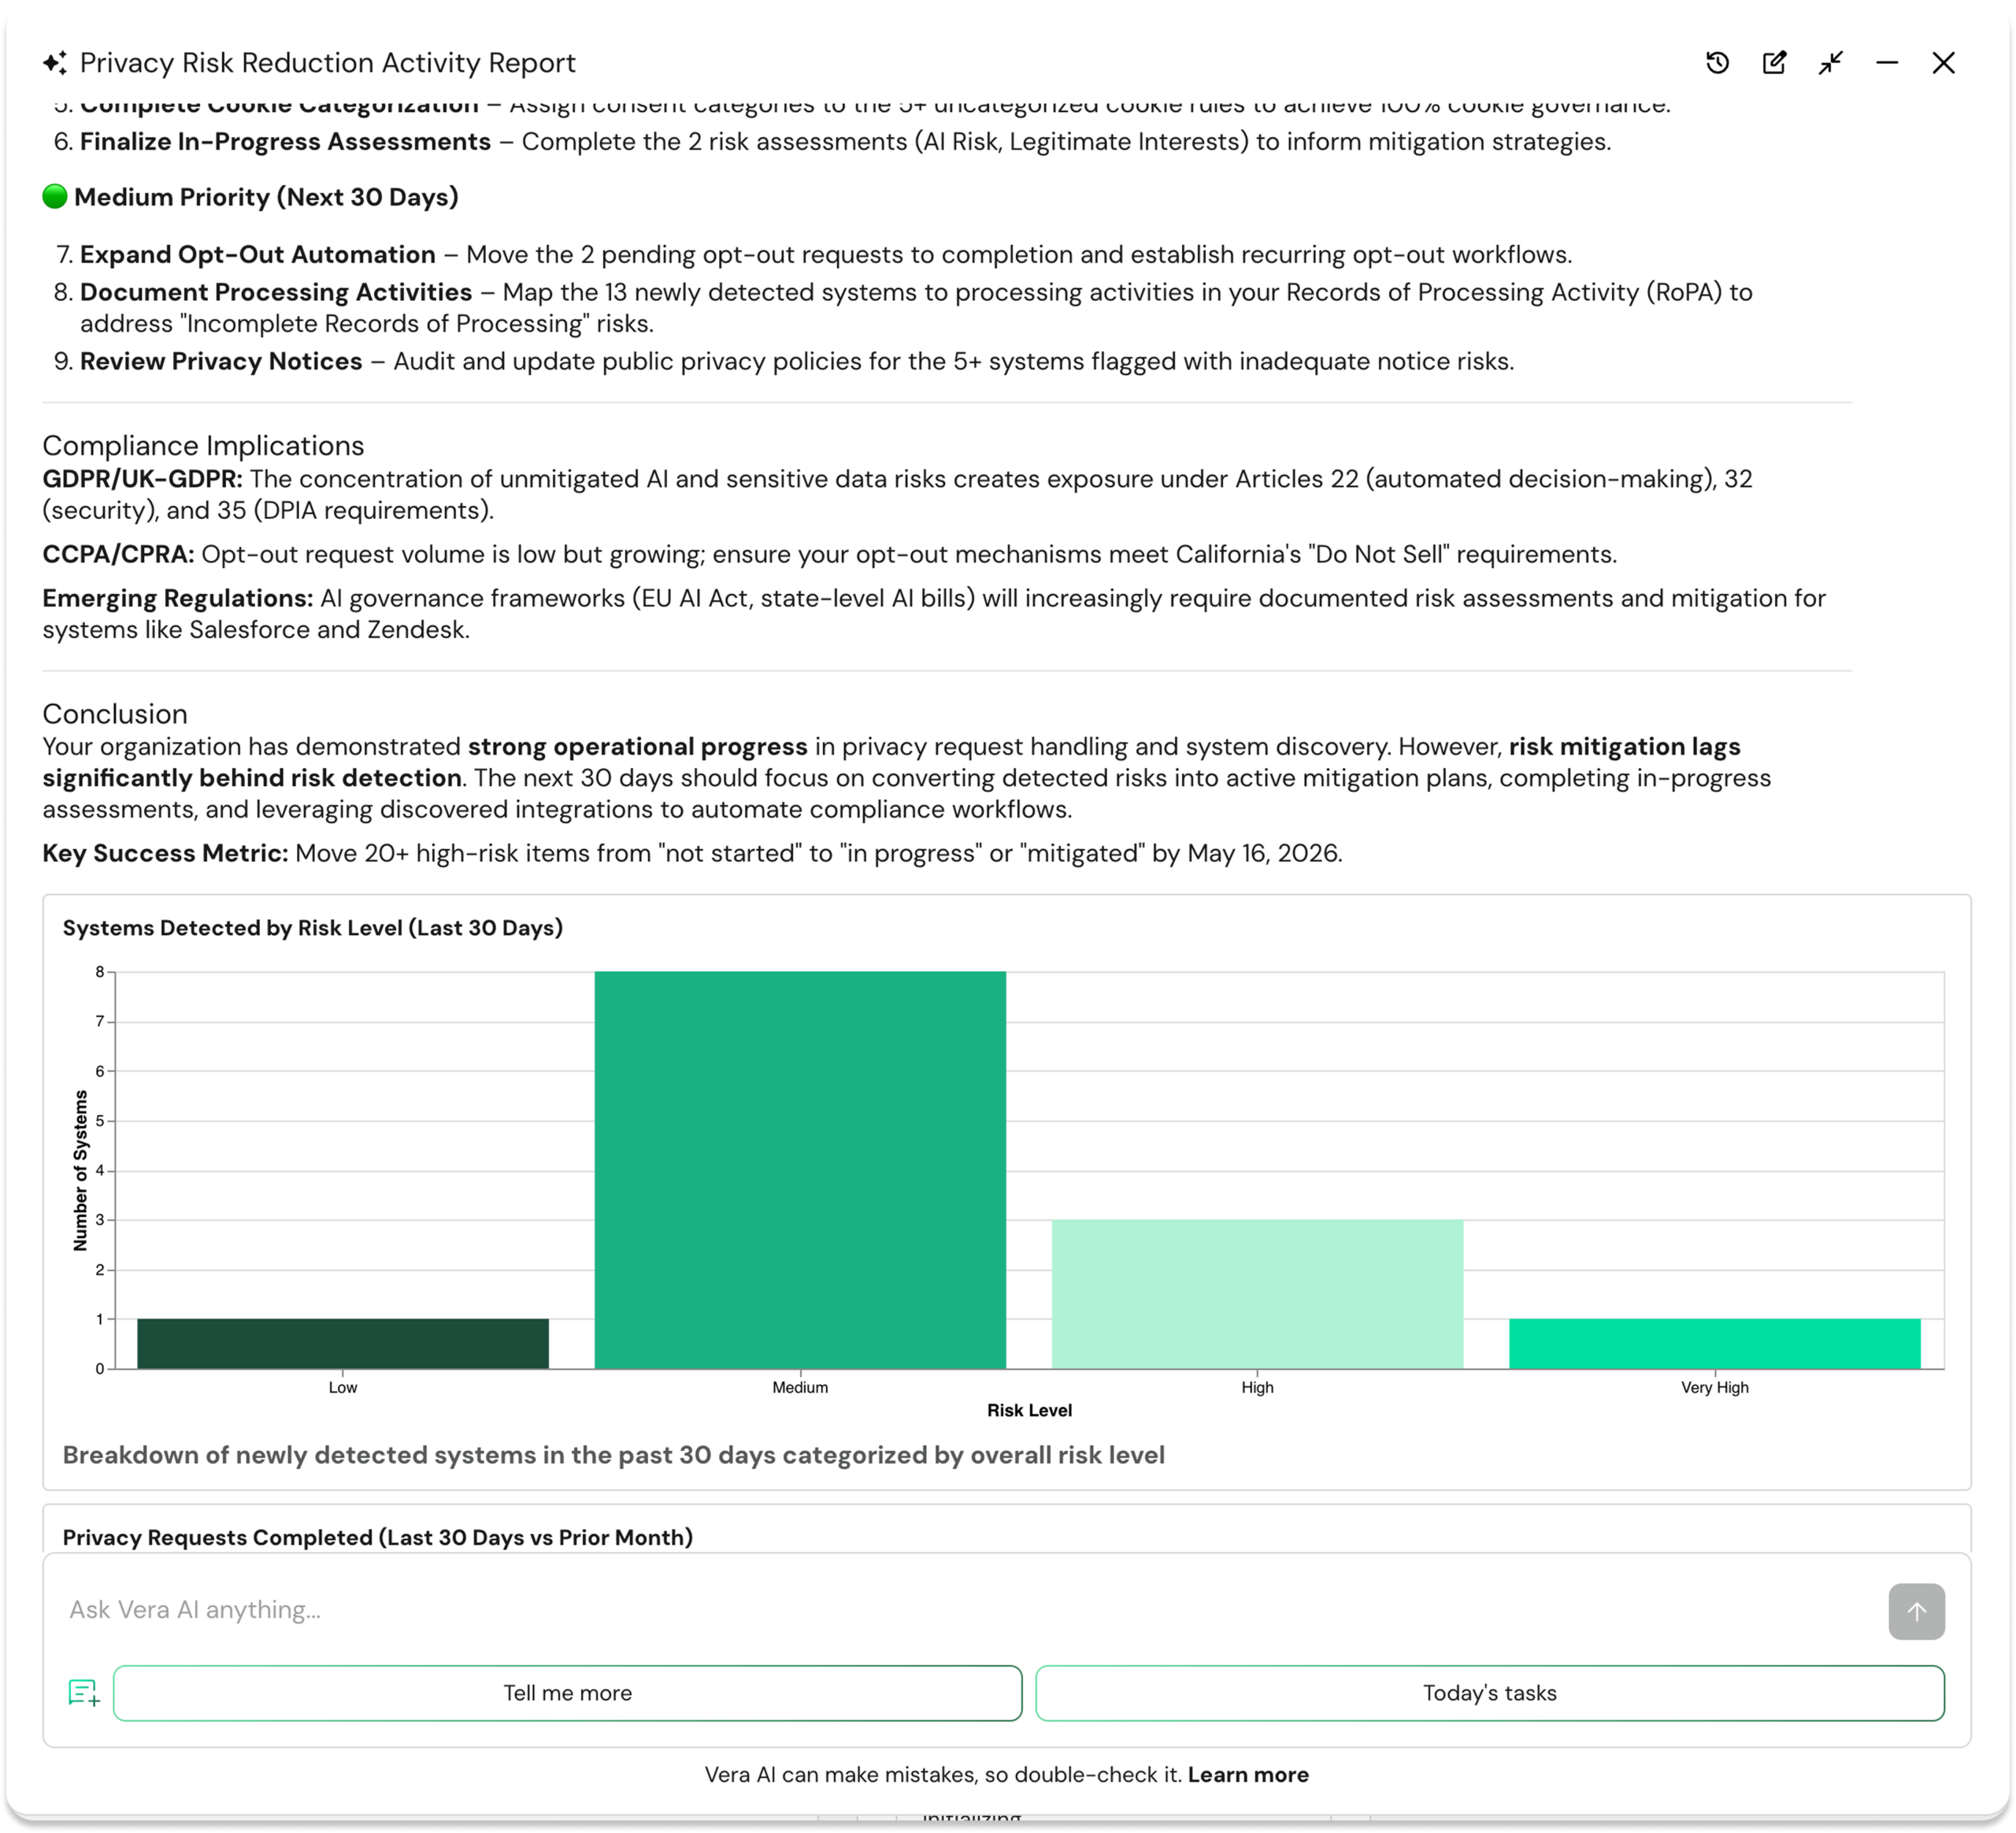The height and width of the screenshot is (1833, 2016).
Task: Click the 'CCPA/CPRA:' label
Action: [x=118, y=554]
